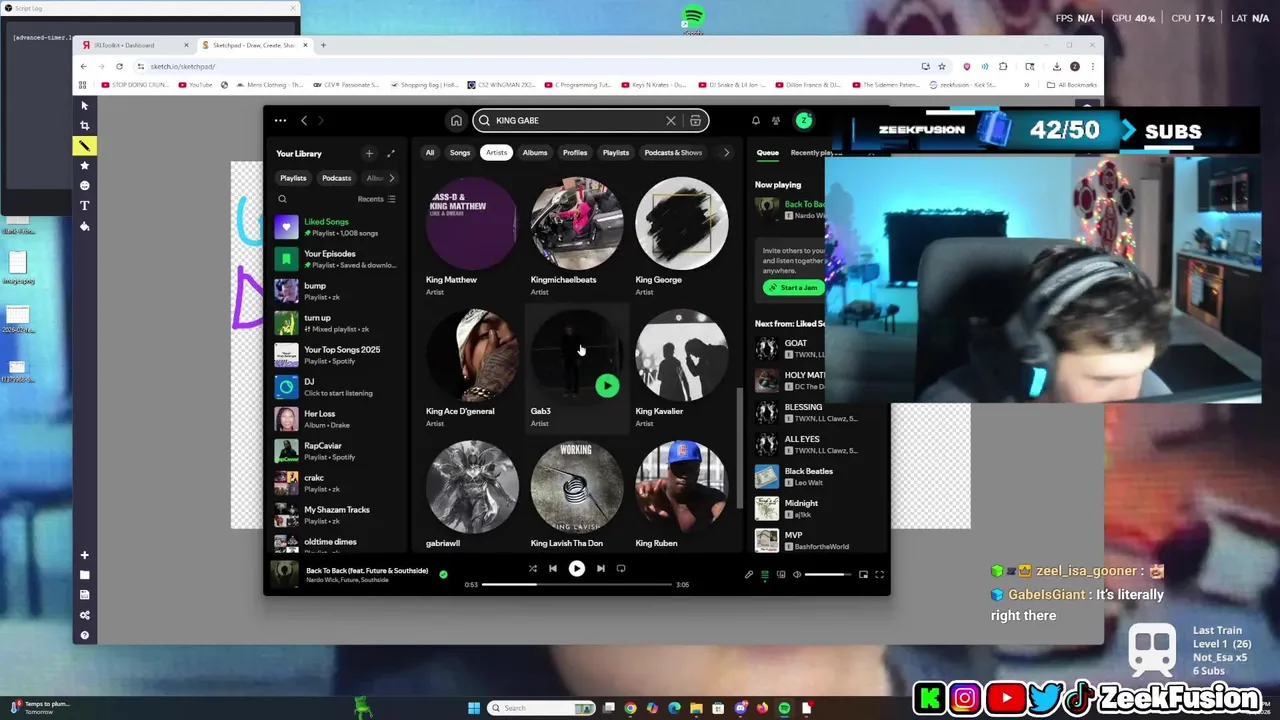The height and width of the screenshot is (720, 1280).
Task: Open King Lavish Tha Don artist page
Action: click(x=577, y=495)
